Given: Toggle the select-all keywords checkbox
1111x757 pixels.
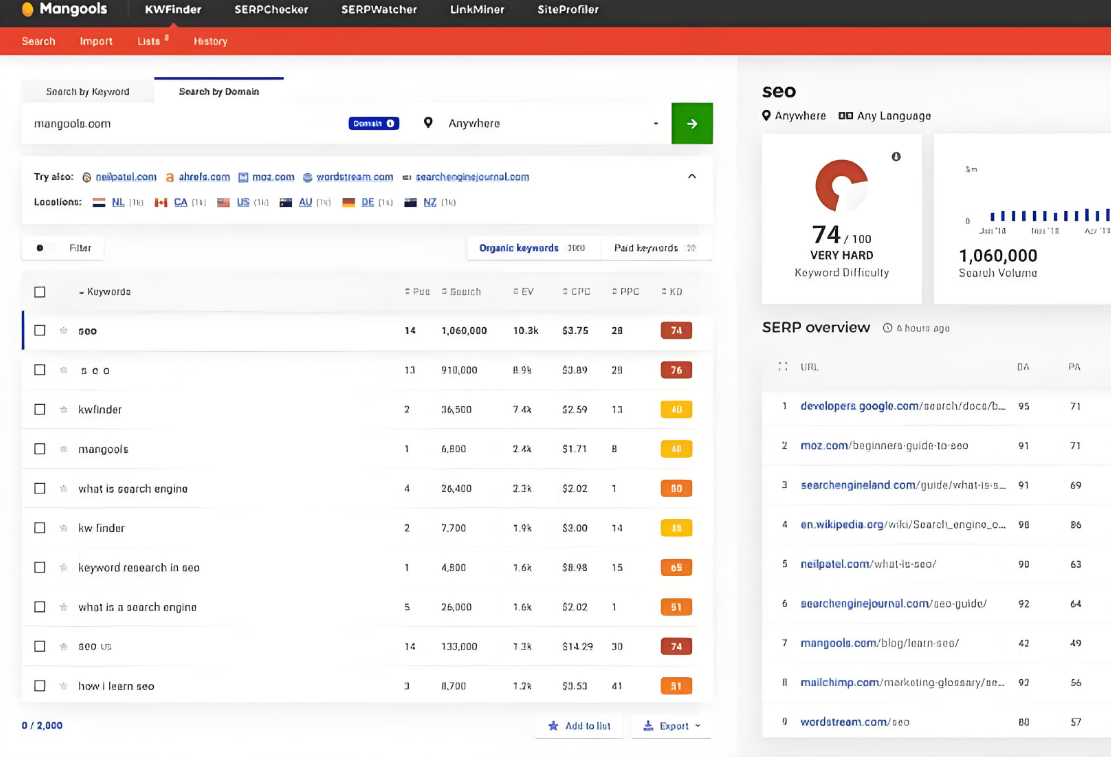Looking at the screenshot, I should (40, 292).
